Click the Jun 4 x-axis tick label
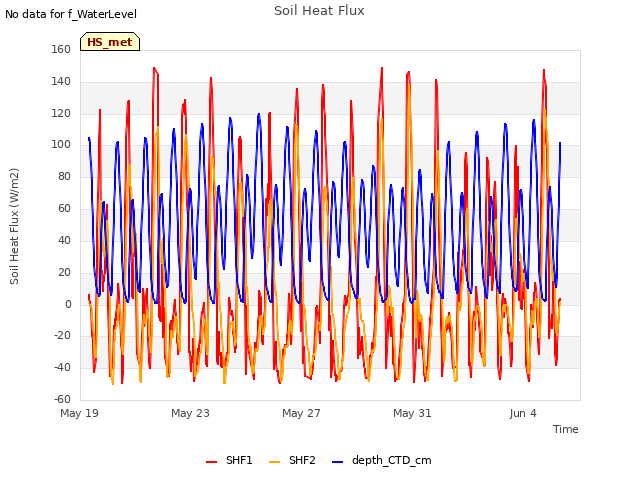Image resolution: width=640 pixels, height=480 pixels. point(523,413)
